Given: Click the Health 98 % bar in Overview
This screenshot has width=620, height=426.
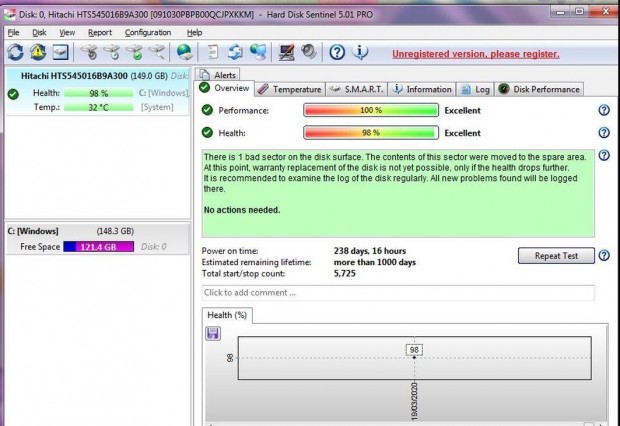Looking at the screenshot, I should (371, 133).
